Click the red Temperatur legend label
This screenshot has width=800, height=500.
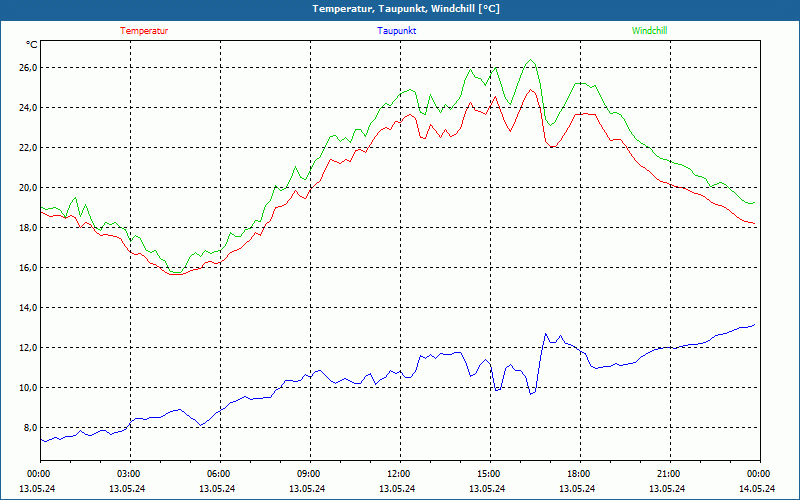(x=144, y=31)
